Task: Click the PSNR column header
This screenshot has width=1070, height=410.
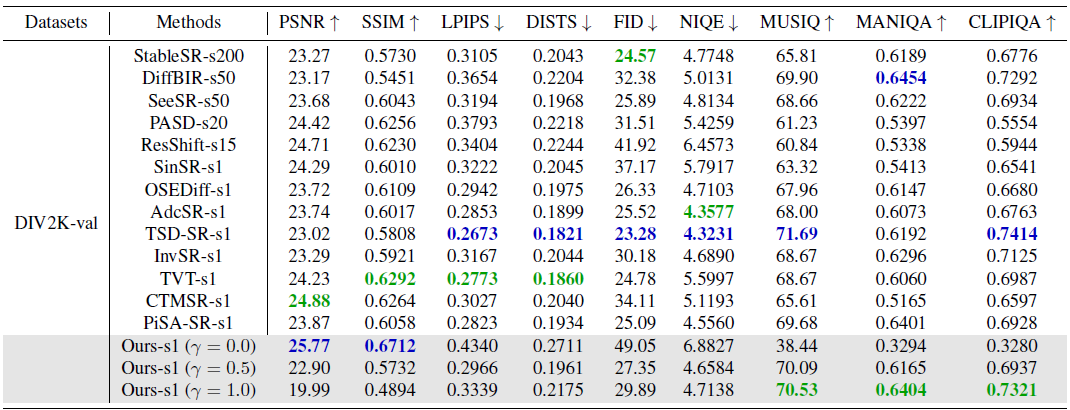Action: pyautogui.click(x=309, y=23)
